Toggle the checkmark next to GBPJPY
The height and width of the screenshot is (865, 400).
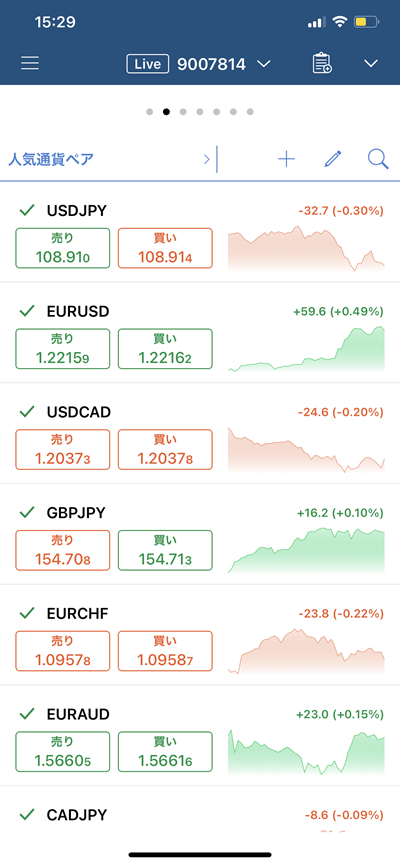click(x=27, y=512)
